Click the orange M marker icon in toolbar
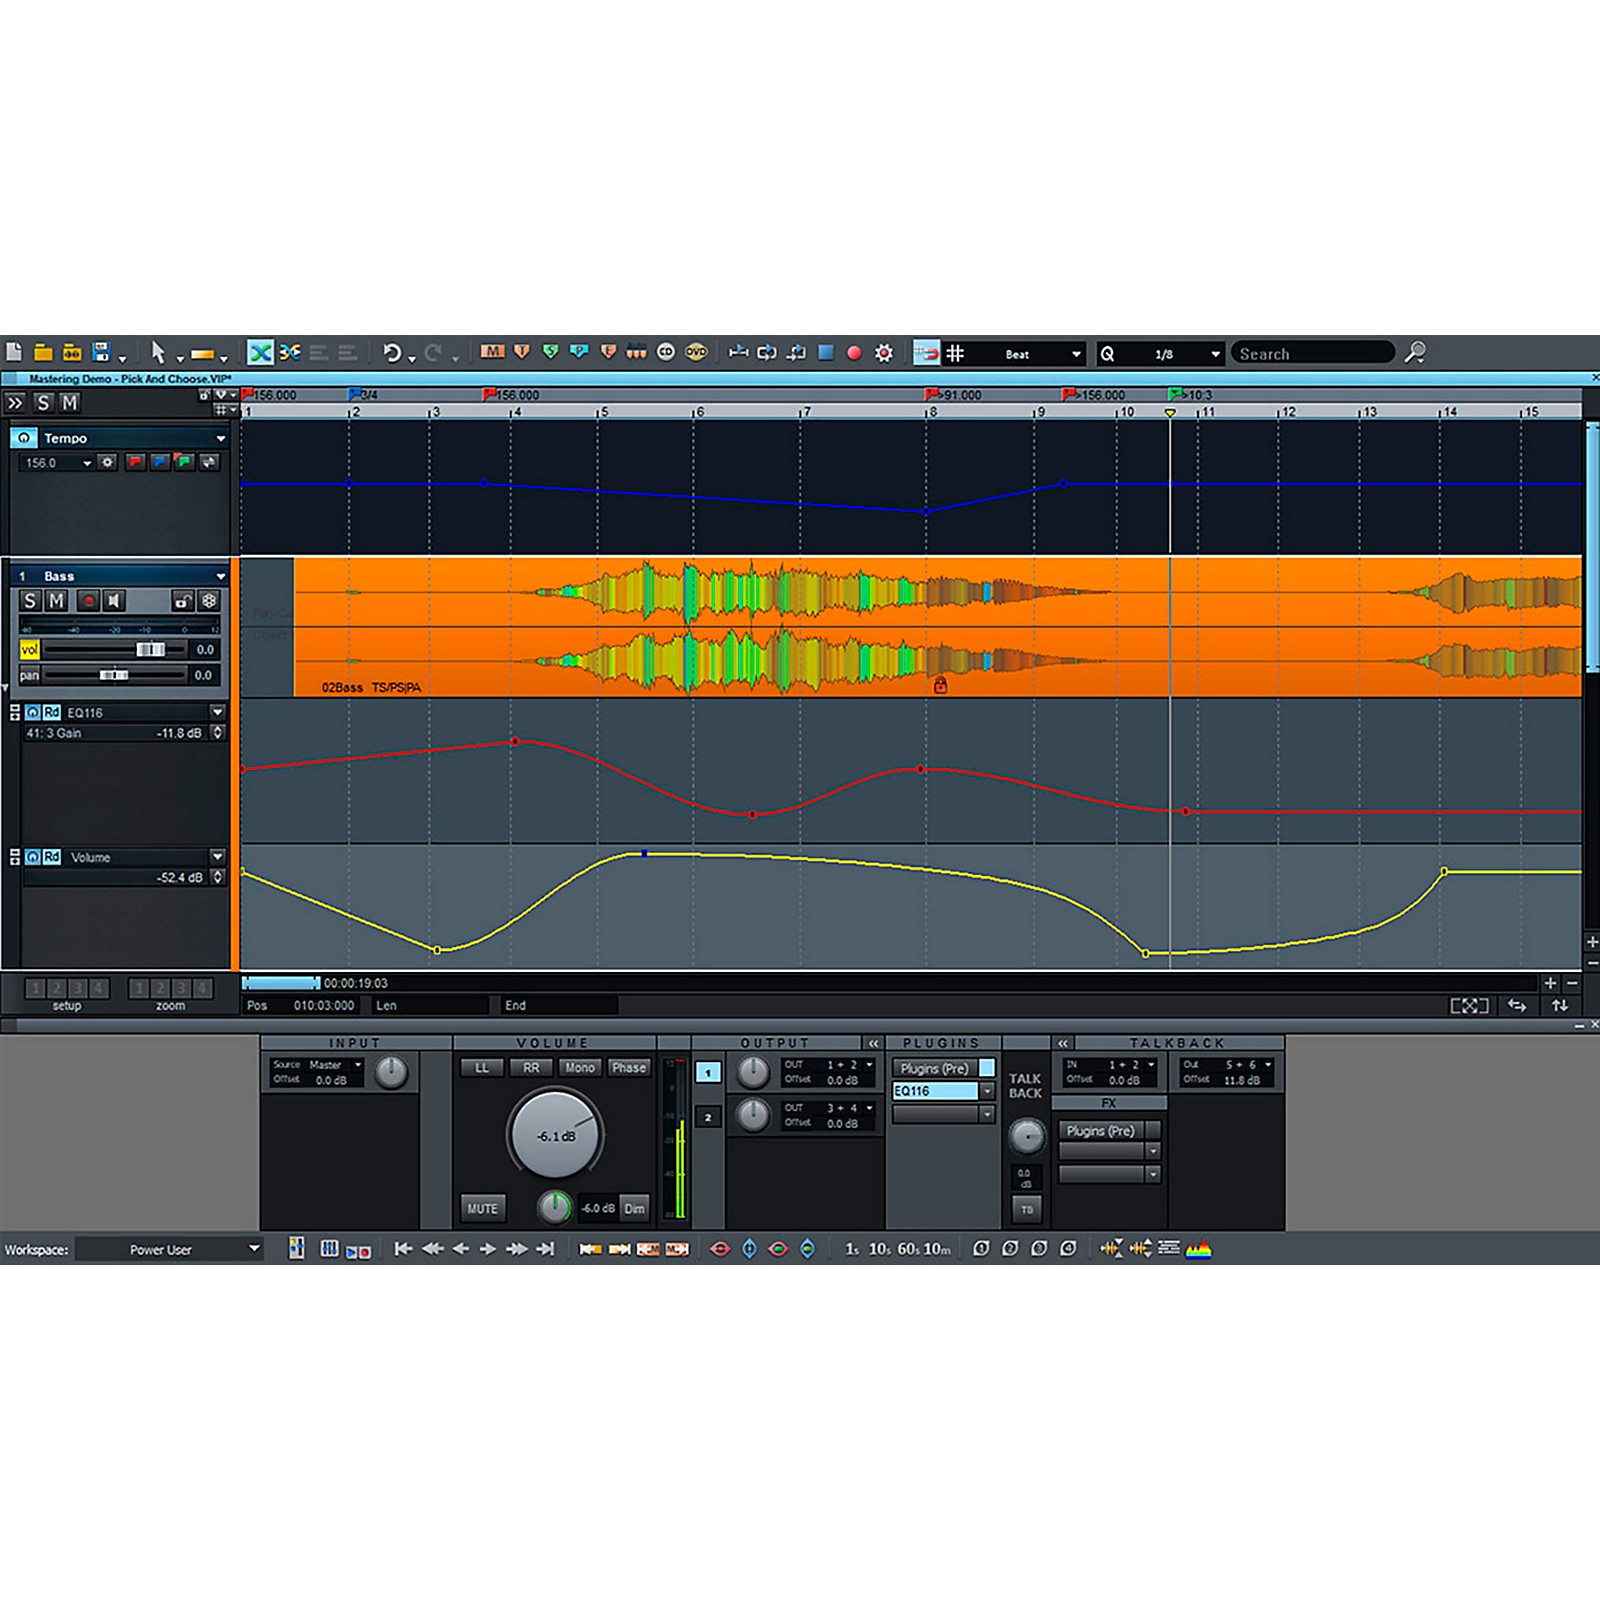 492,352
